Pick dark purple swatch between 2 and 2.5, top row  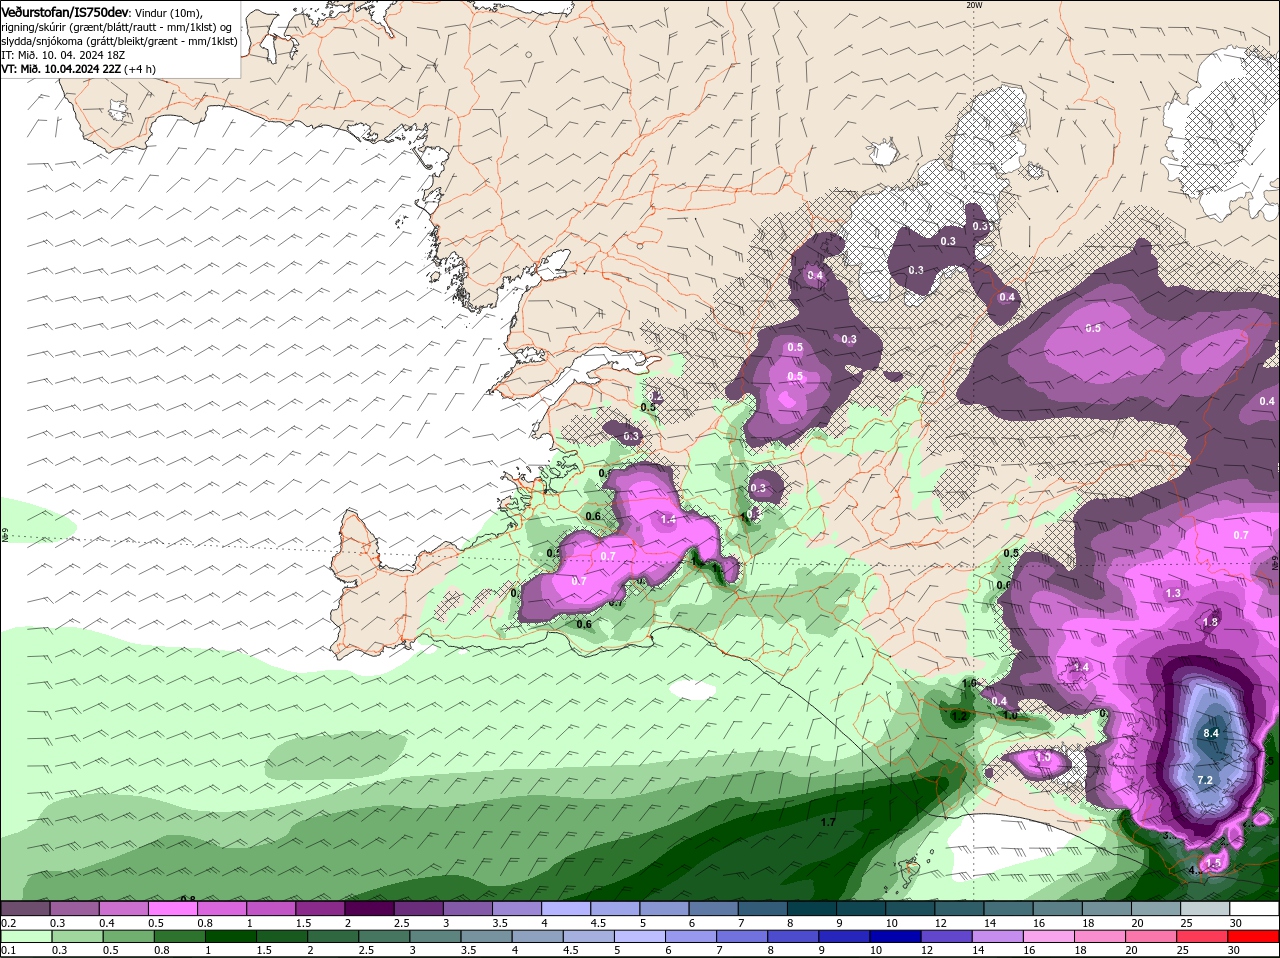369,908
